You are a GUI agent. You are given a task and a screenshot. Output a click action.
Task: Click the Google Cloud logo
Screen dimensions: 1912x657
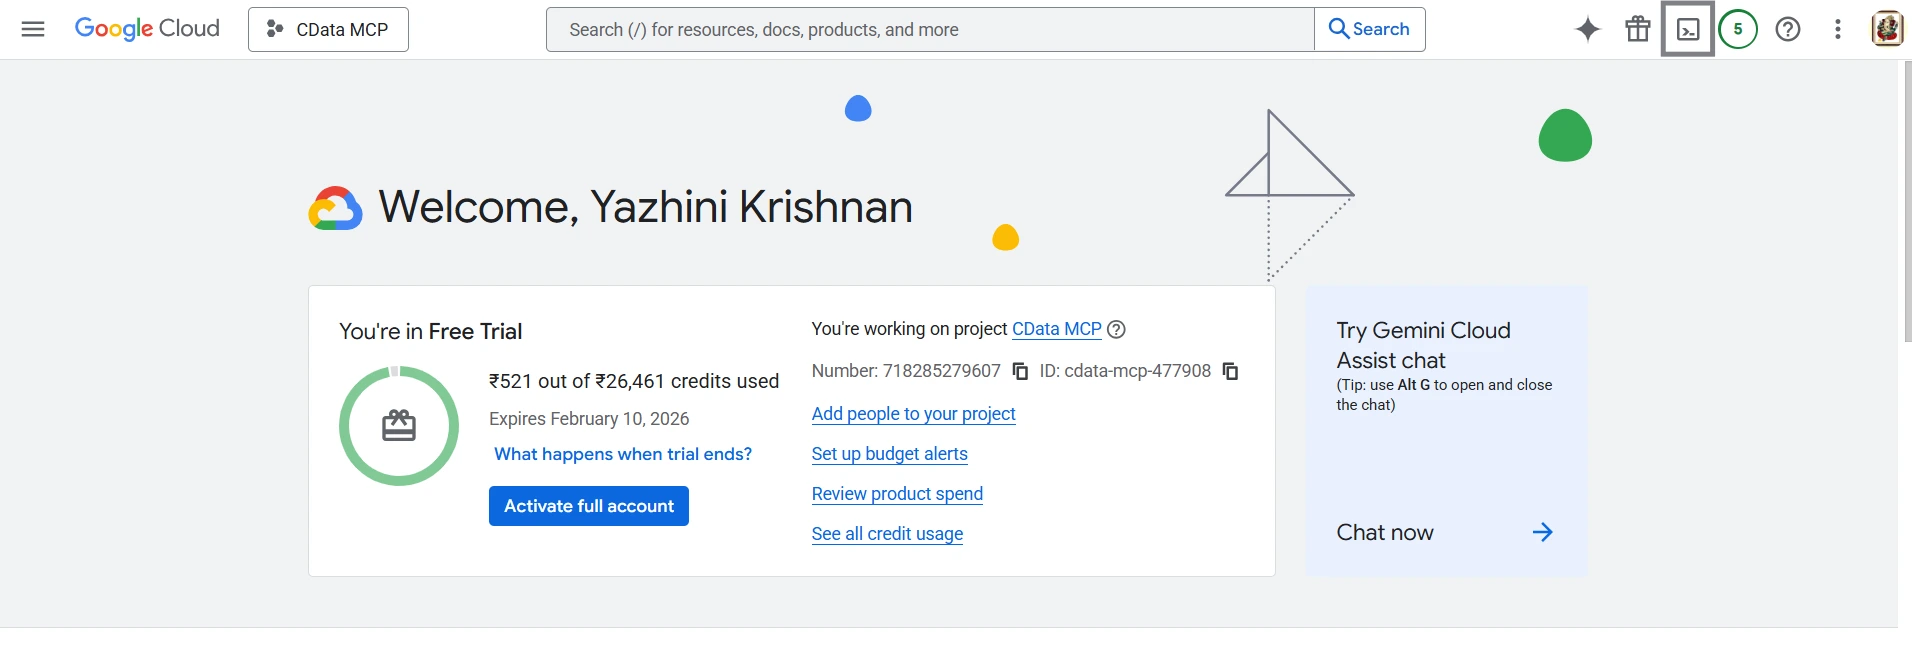tap(147, 29)
